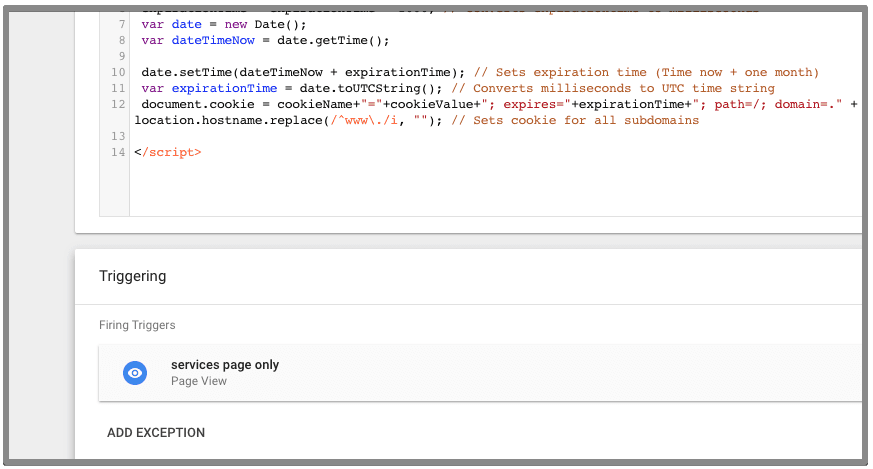Click line number 10 in gutter
Image resolution: width=873 pixels, height=469 pixels.
pos(118,72)
